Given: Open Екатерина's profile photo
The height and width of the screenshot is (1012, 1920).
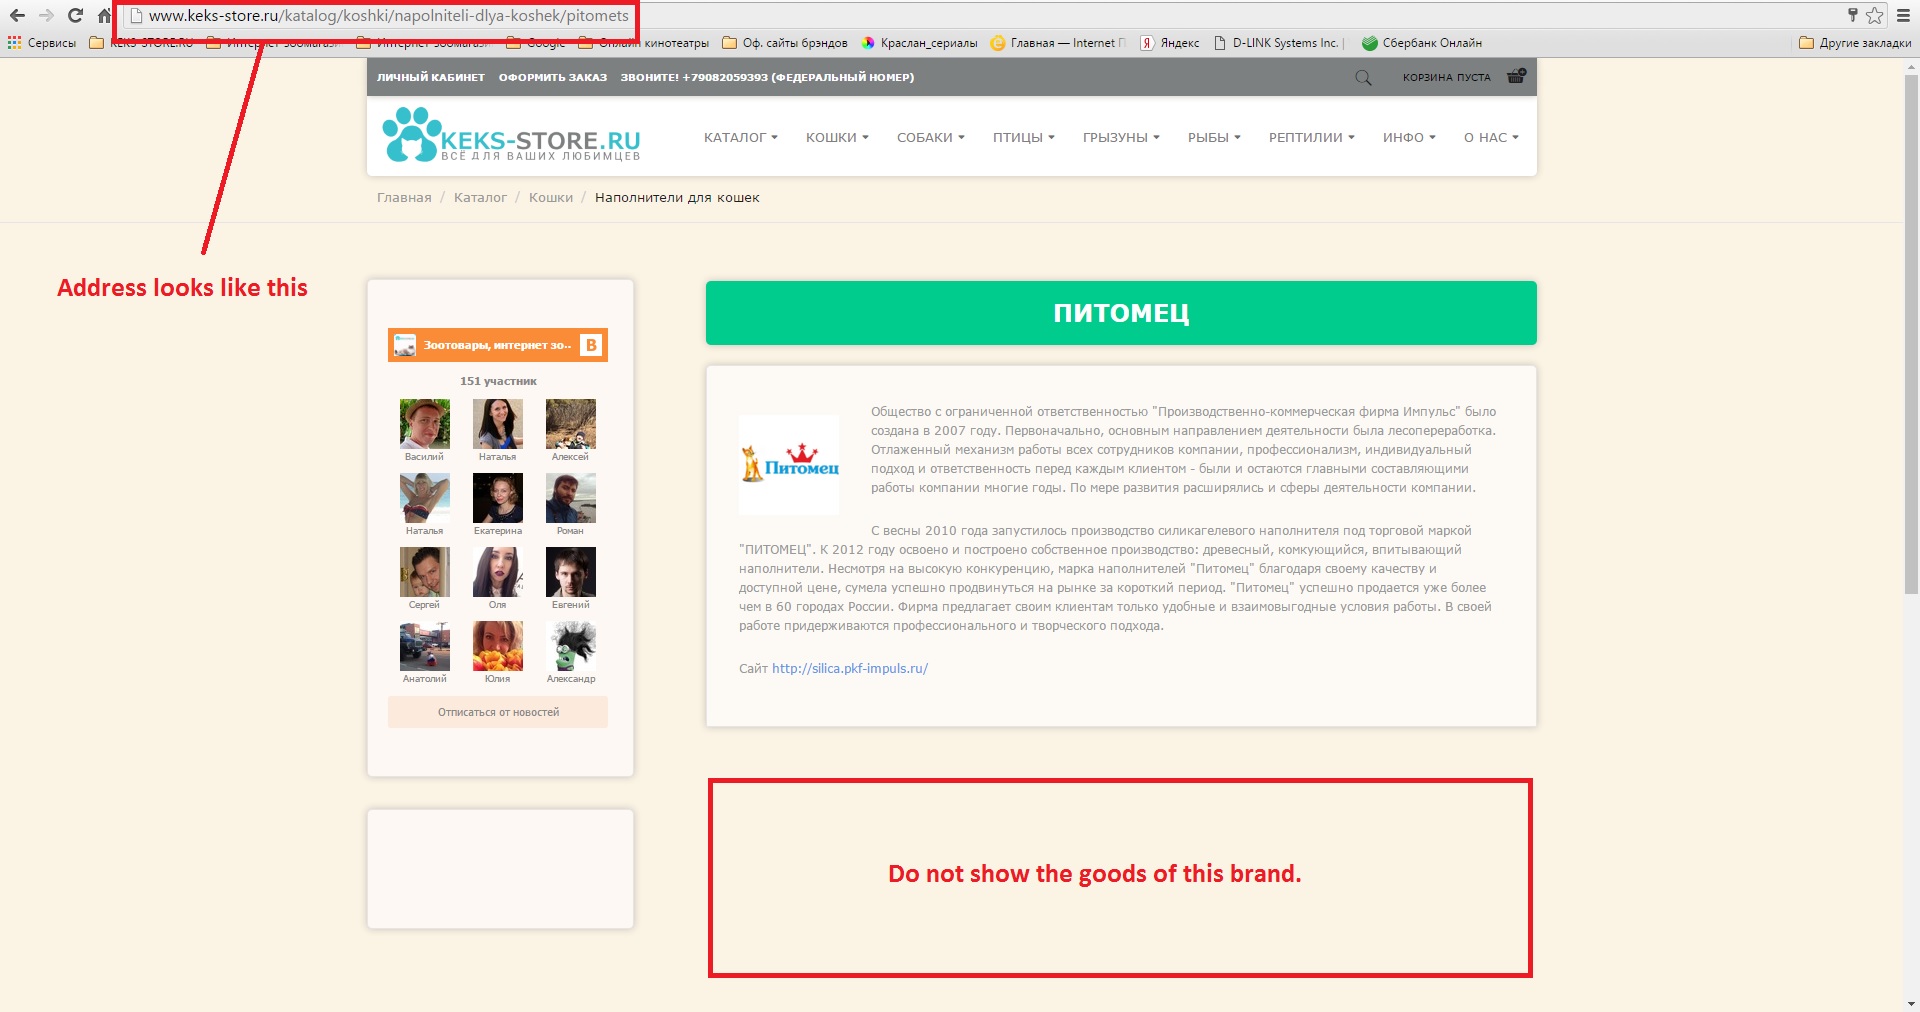Looking at the screenshot, I should (497, 498).
